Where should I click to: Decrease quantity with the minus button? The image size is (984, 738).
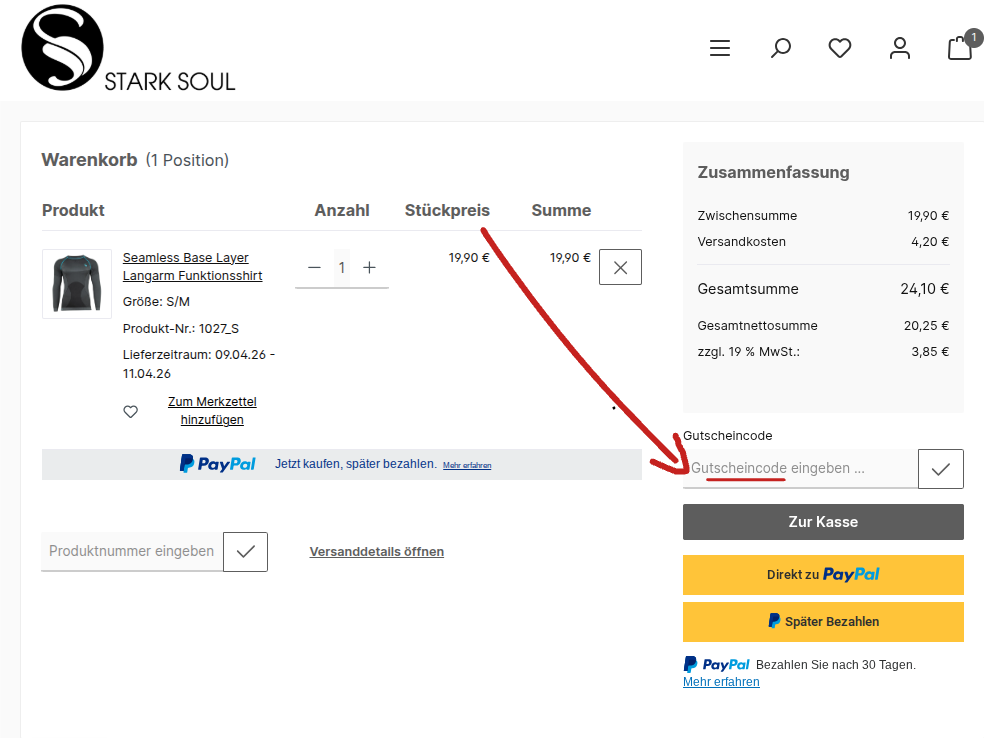[x=315, y=268]
